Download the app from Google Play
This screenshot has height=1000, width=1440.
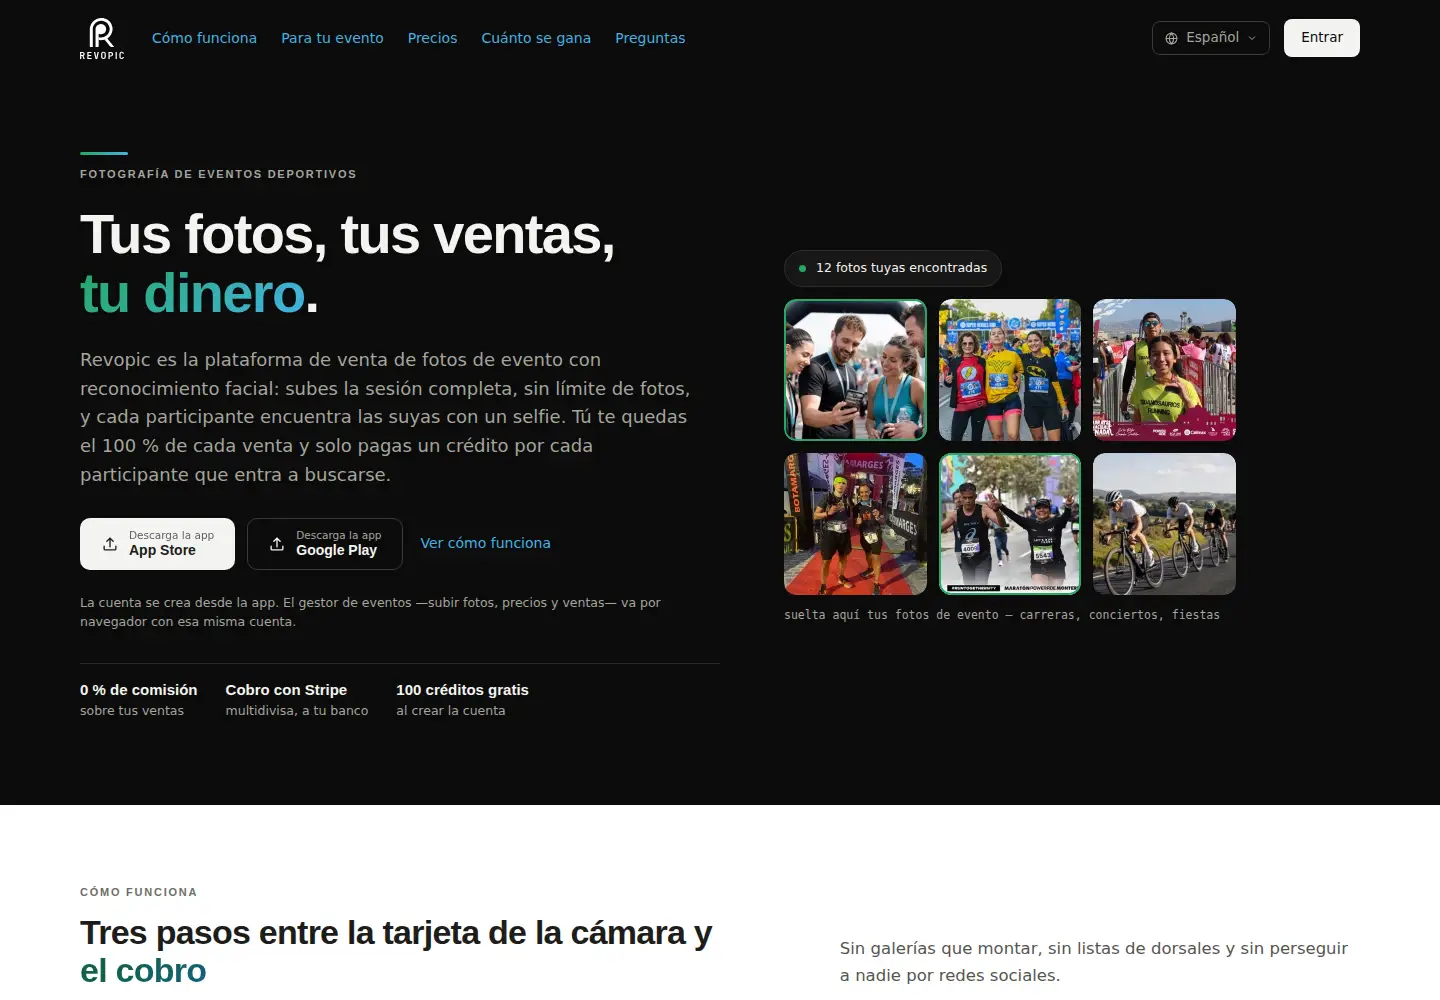[325, 544]
